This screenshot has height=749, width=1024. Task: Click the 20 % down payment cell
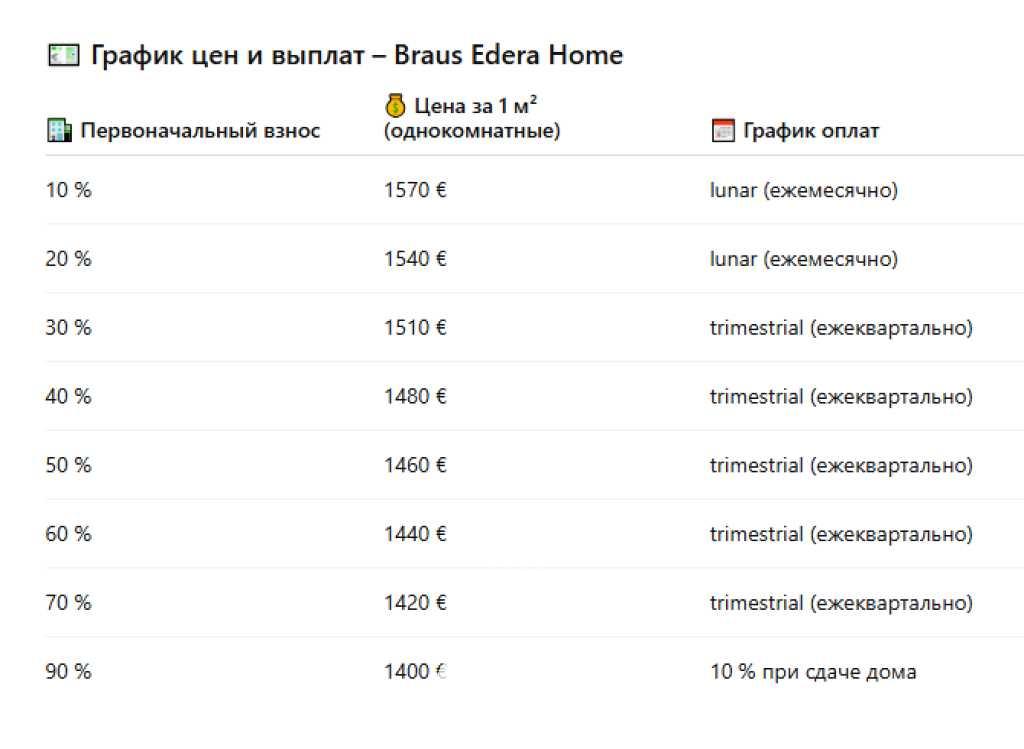[68, 259]
